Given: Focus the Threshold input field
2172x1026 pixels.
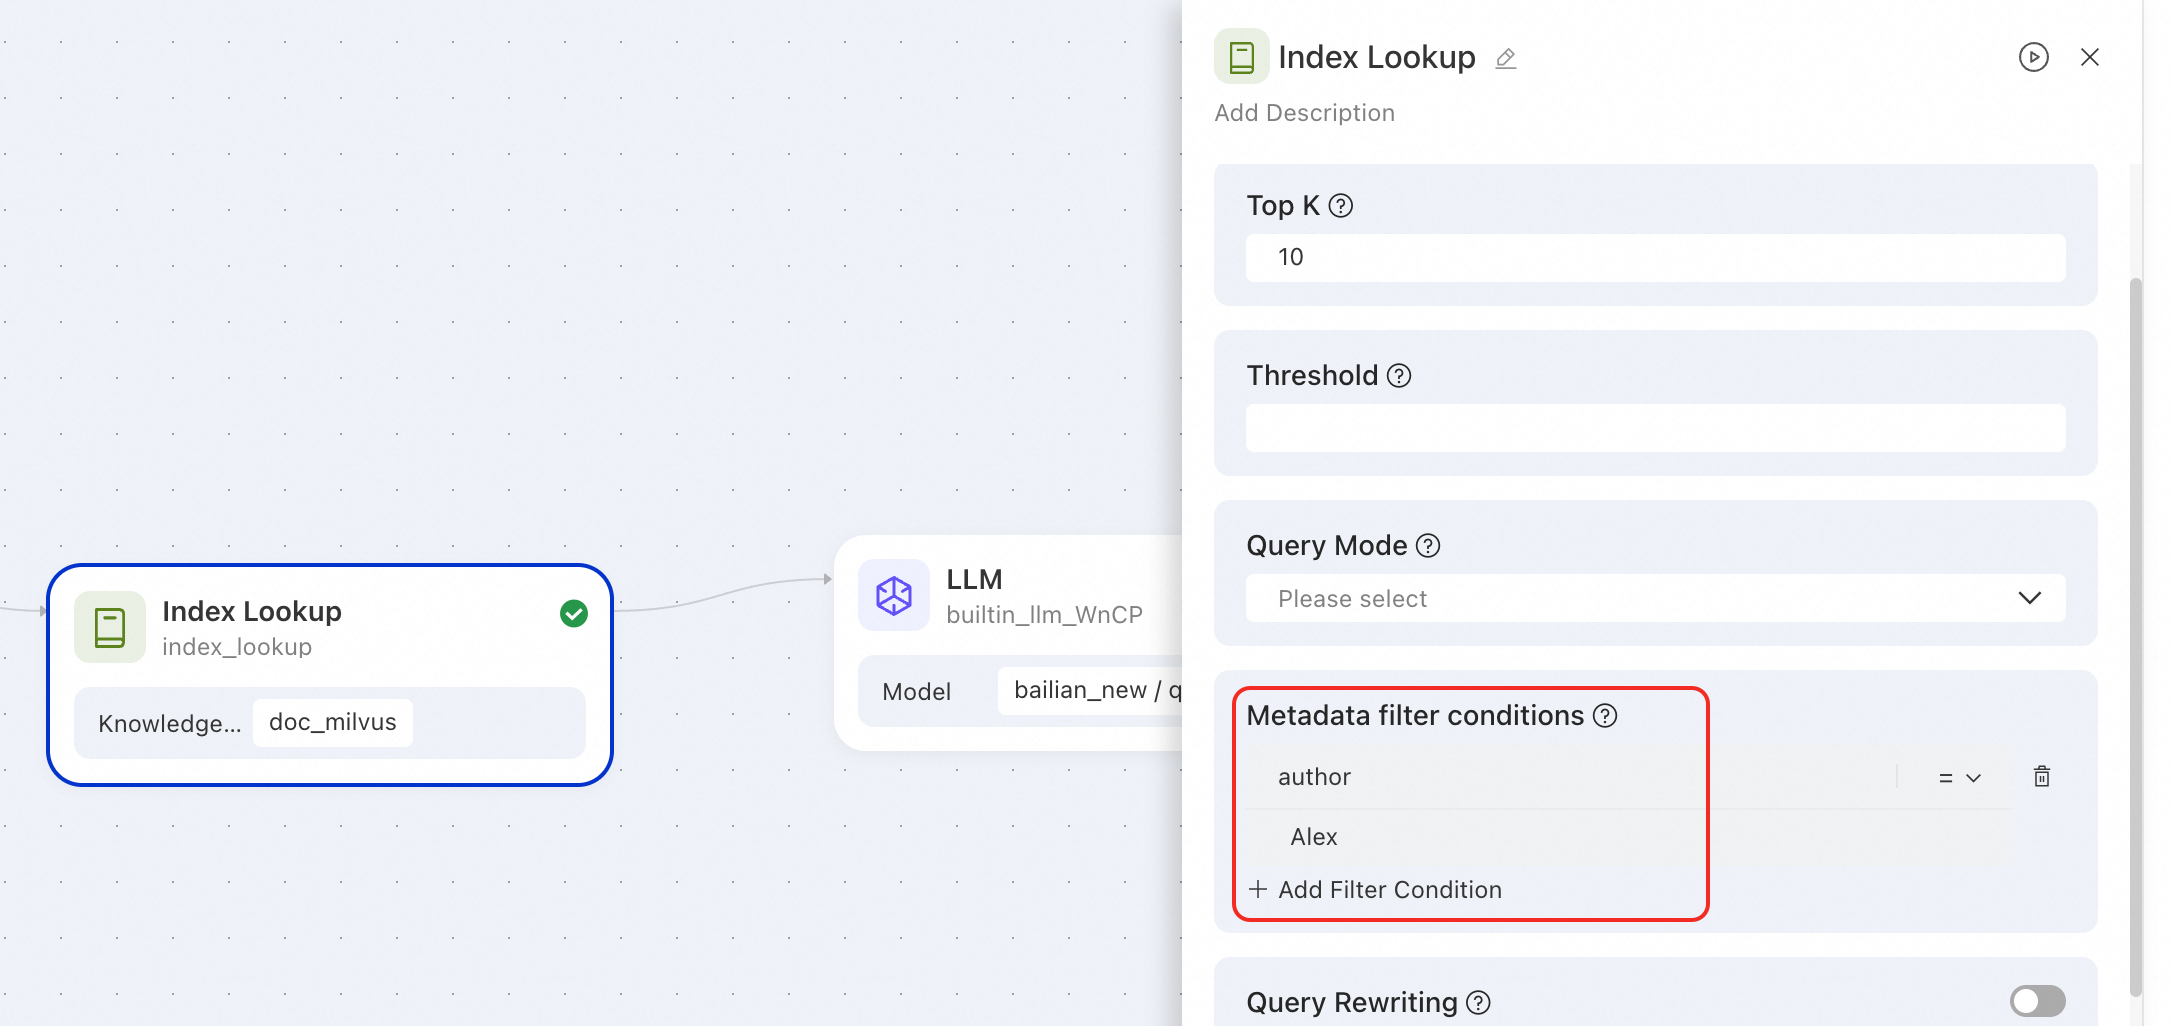Looking at the screenshot, I should [1656, 428].
